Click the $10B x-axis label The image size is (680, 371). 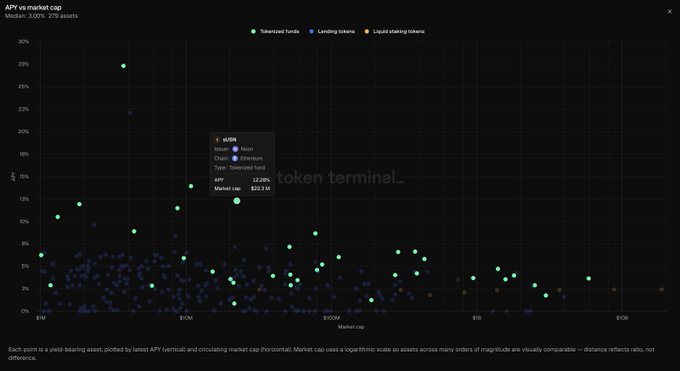(x=622, y=318)
